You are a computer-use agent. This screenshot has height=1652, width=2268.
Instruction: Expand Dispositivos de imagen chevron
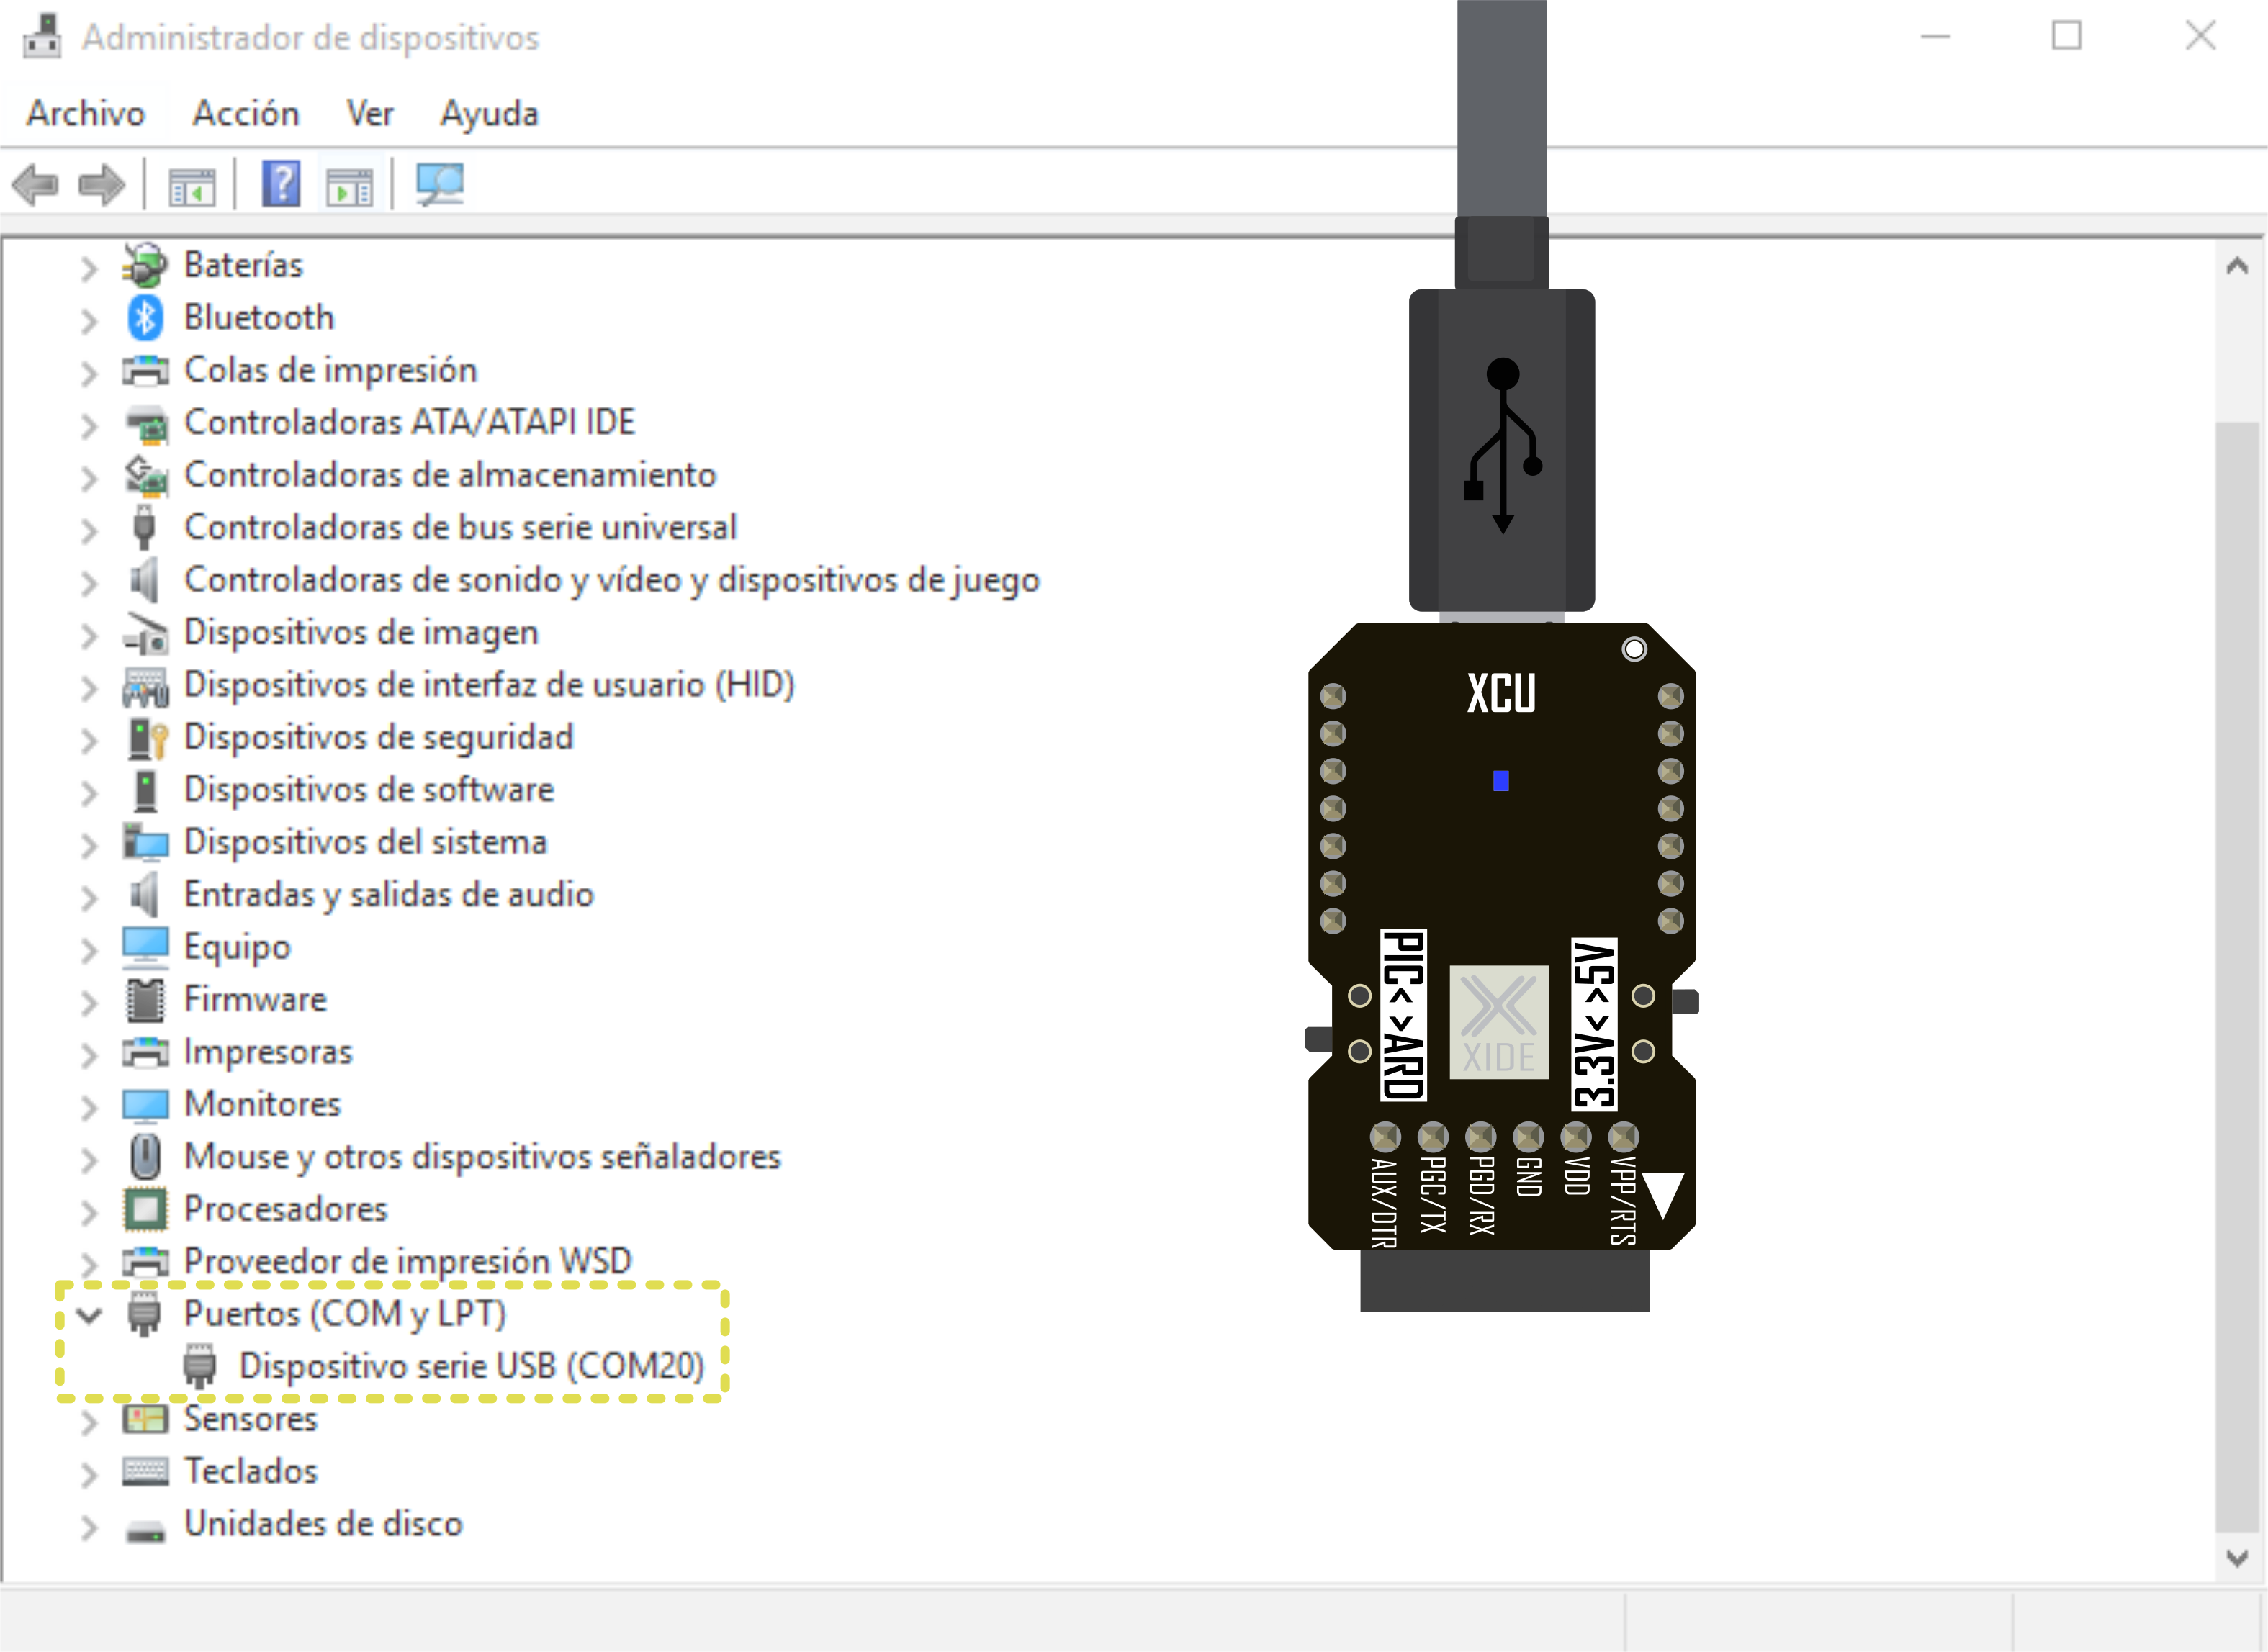88,636
